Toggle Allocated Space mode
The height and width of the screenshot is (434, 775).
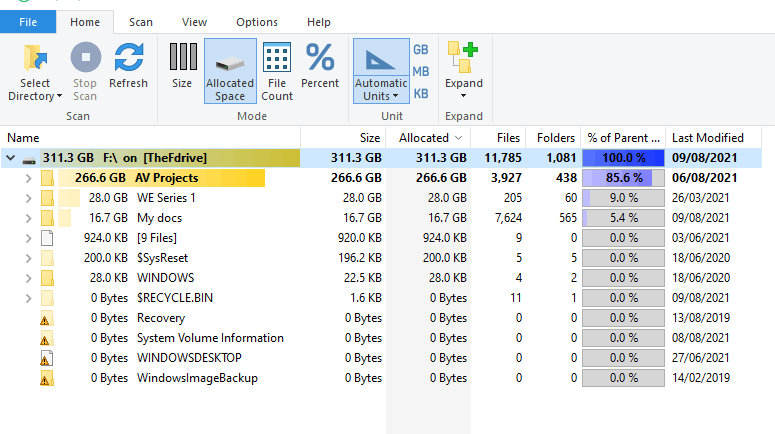(230, 71)
